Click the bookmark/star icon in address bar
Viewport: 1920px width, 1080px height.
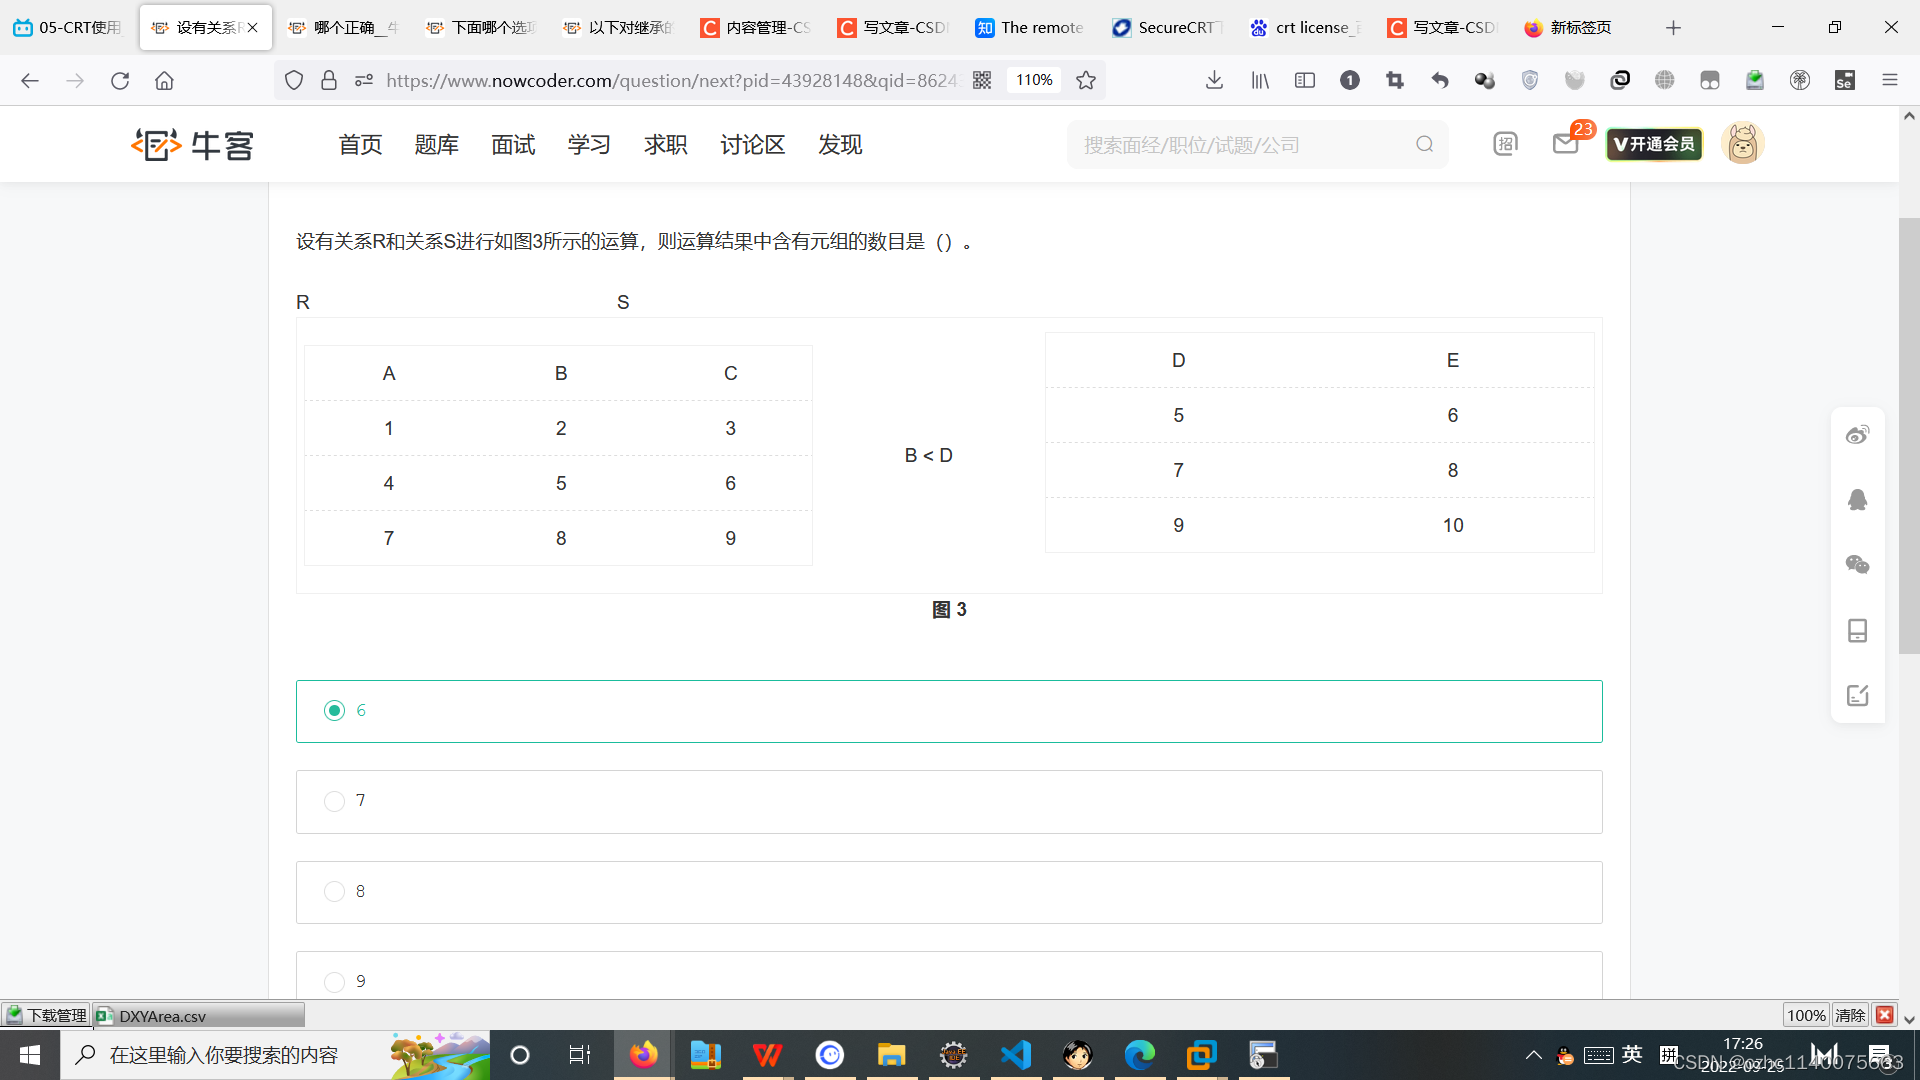1085,79
